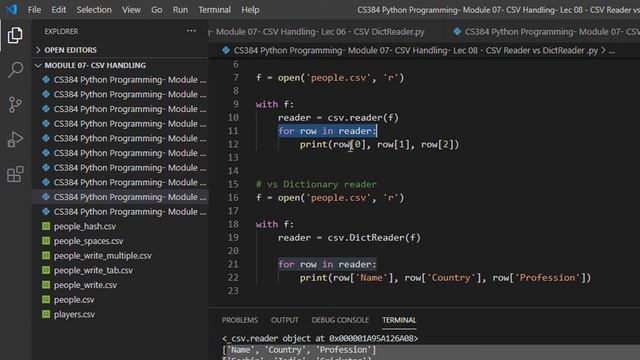
Task: Click the ['Name', 'Country', 'Profession'] terminal line
Action: coord(299,350)
